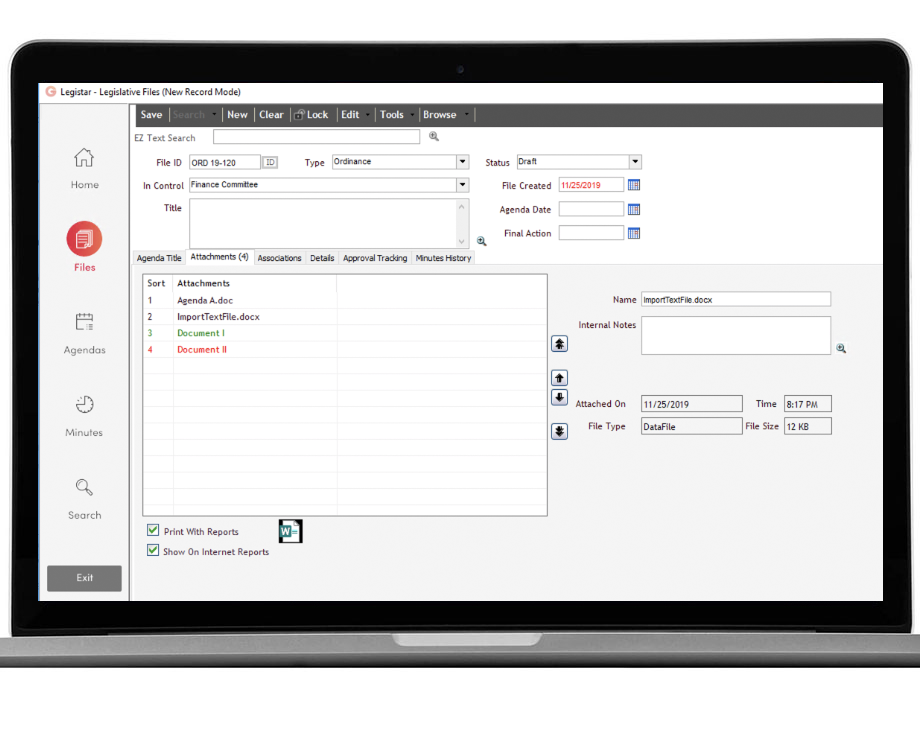Click the File ID input field
This screenshot has height=750, width=920.
(225, 163)
